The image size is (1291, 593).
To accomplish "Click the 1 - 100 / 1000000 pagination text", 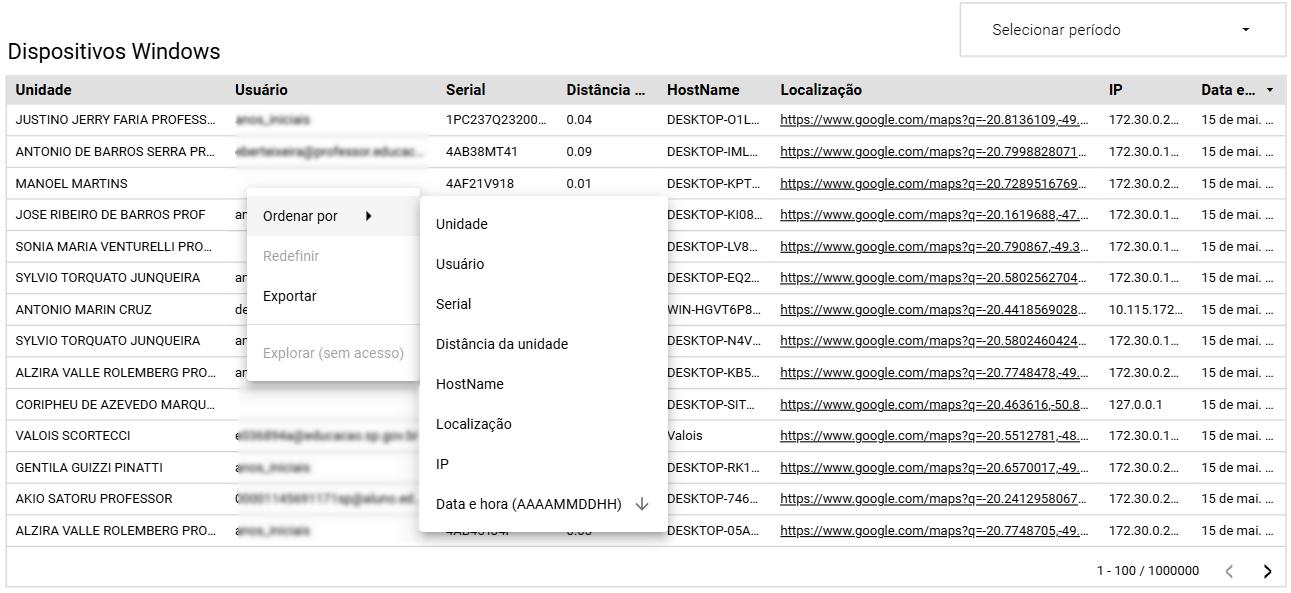I will [x=1148, y=571].
